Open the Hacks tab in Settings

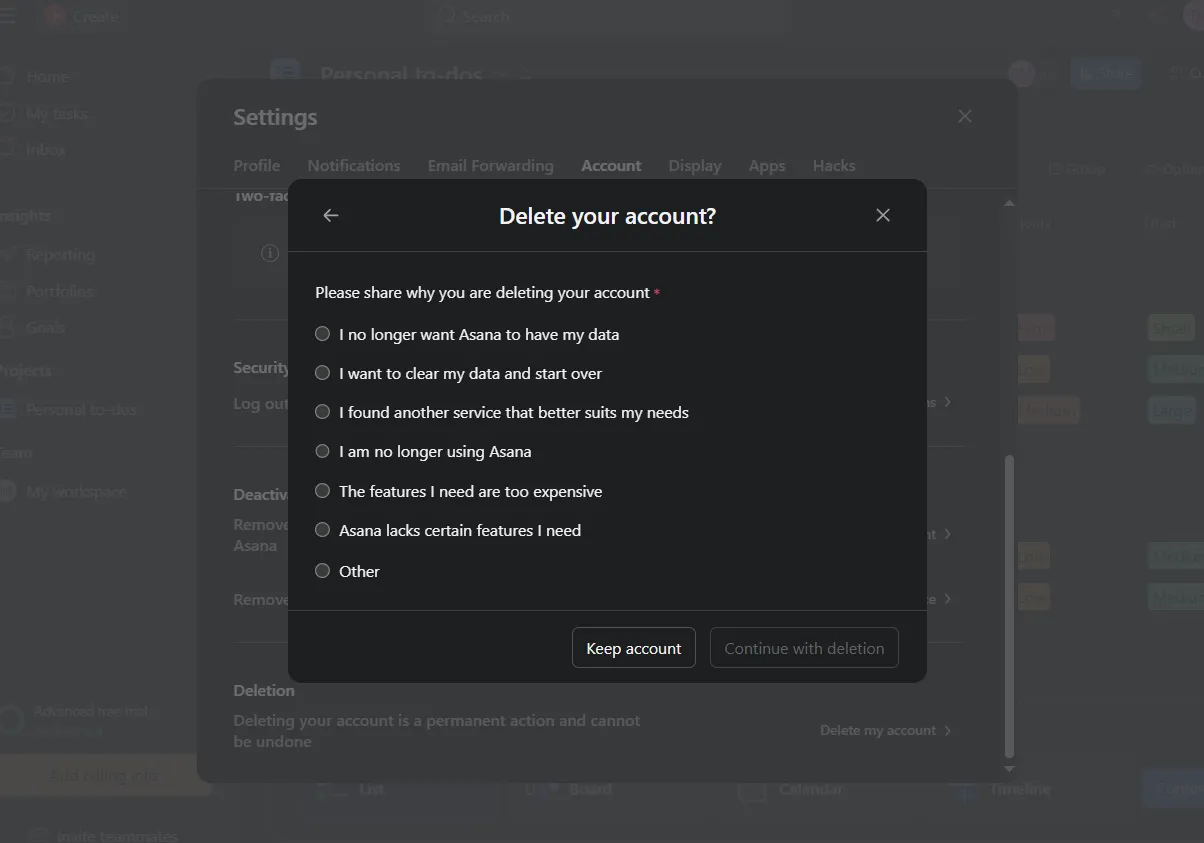834,166
